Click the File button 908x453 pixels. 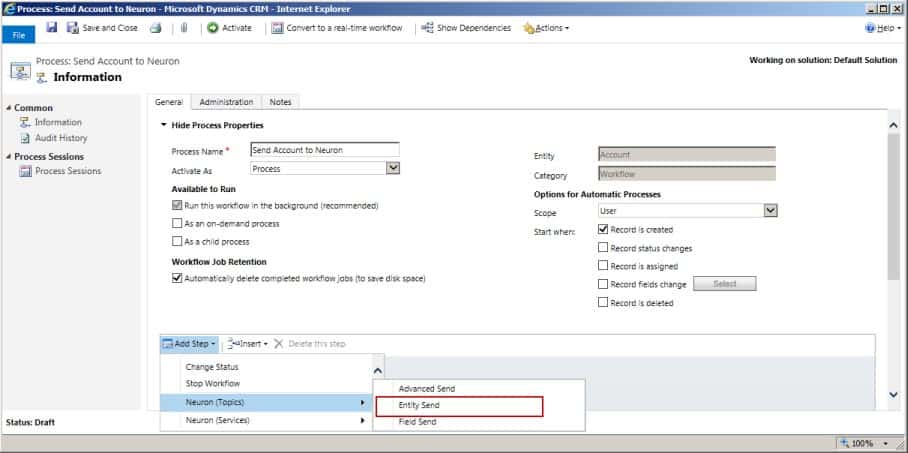[x=19, y=35]
